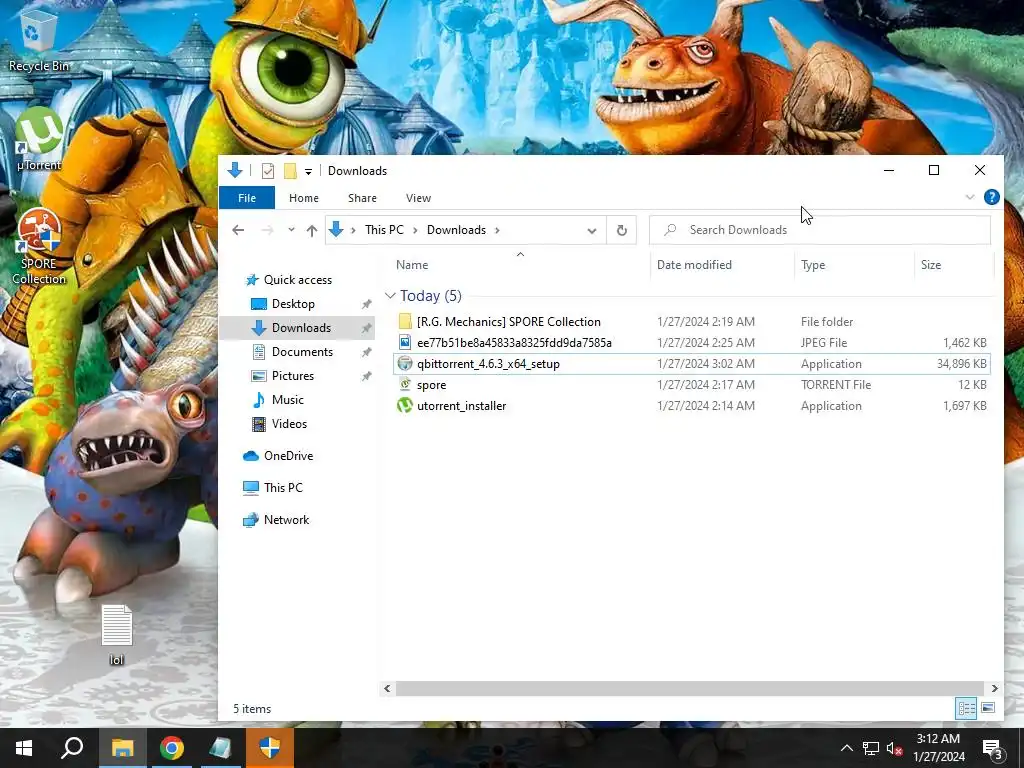
Task: Sort by Name column header
Action: pos(412,264)
